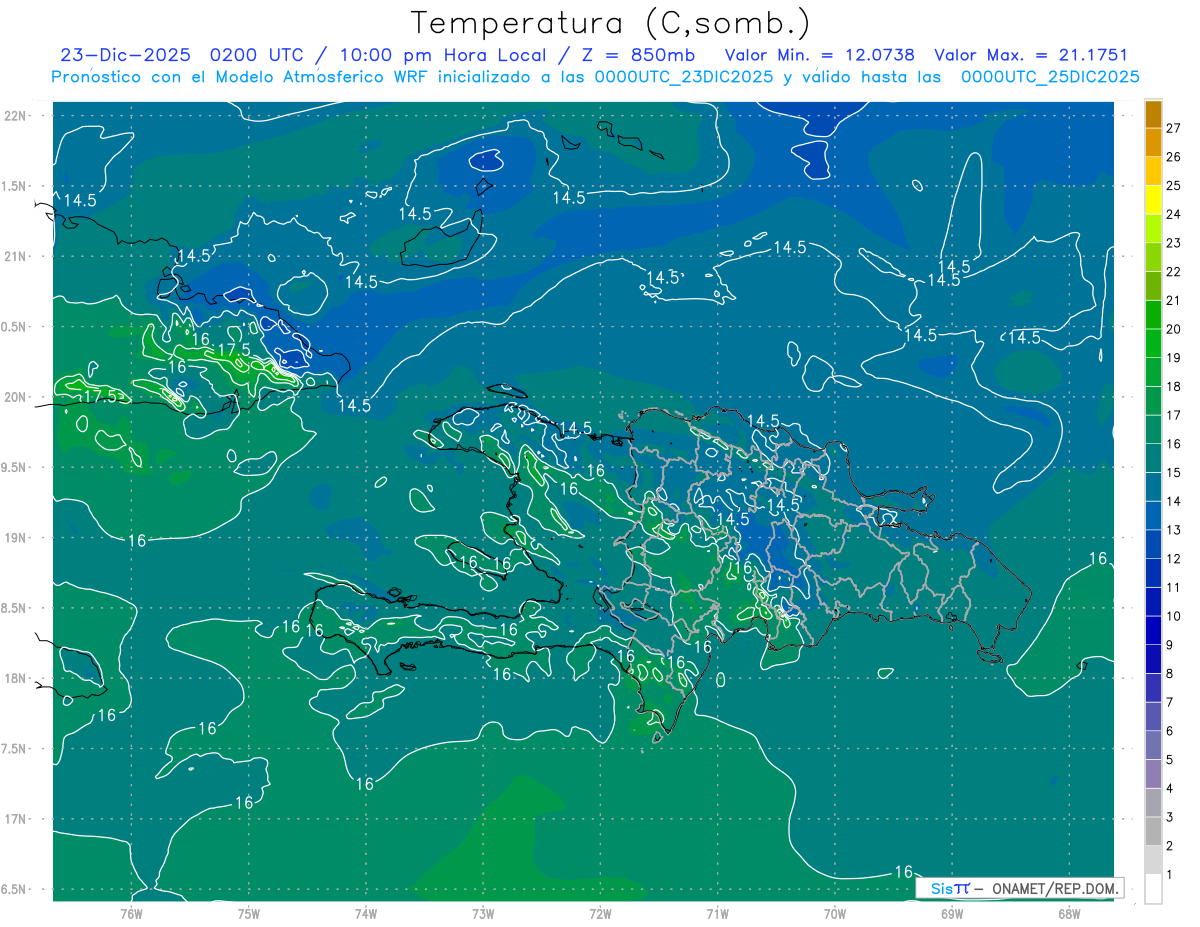Click the '27' label on the color legend

(x=1174, y=128)
